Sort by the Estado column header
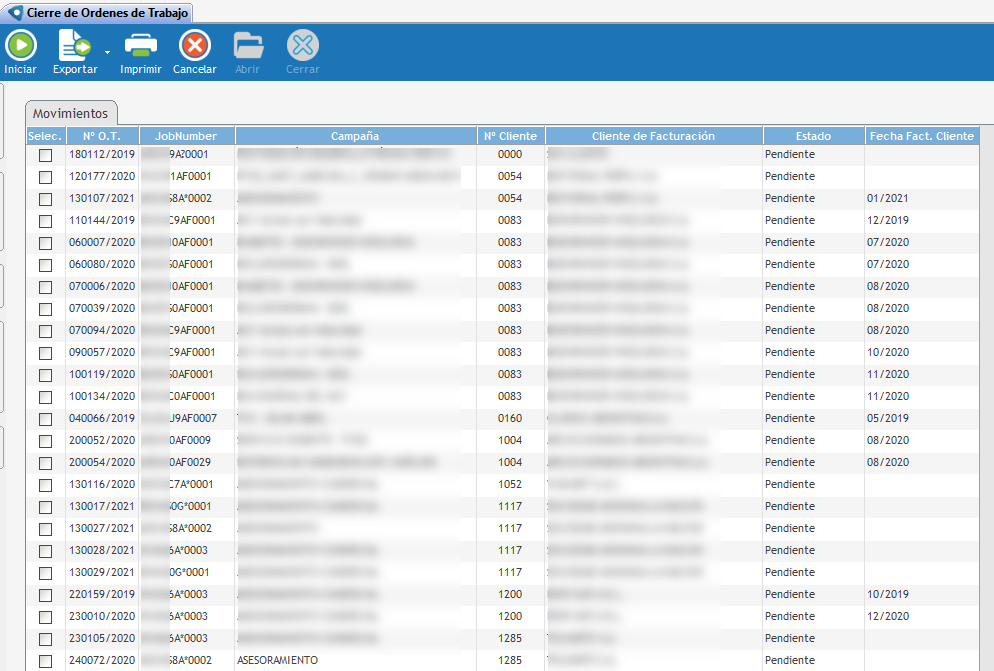The width and height of the screenshot is (994, 671). coord(813,136)
